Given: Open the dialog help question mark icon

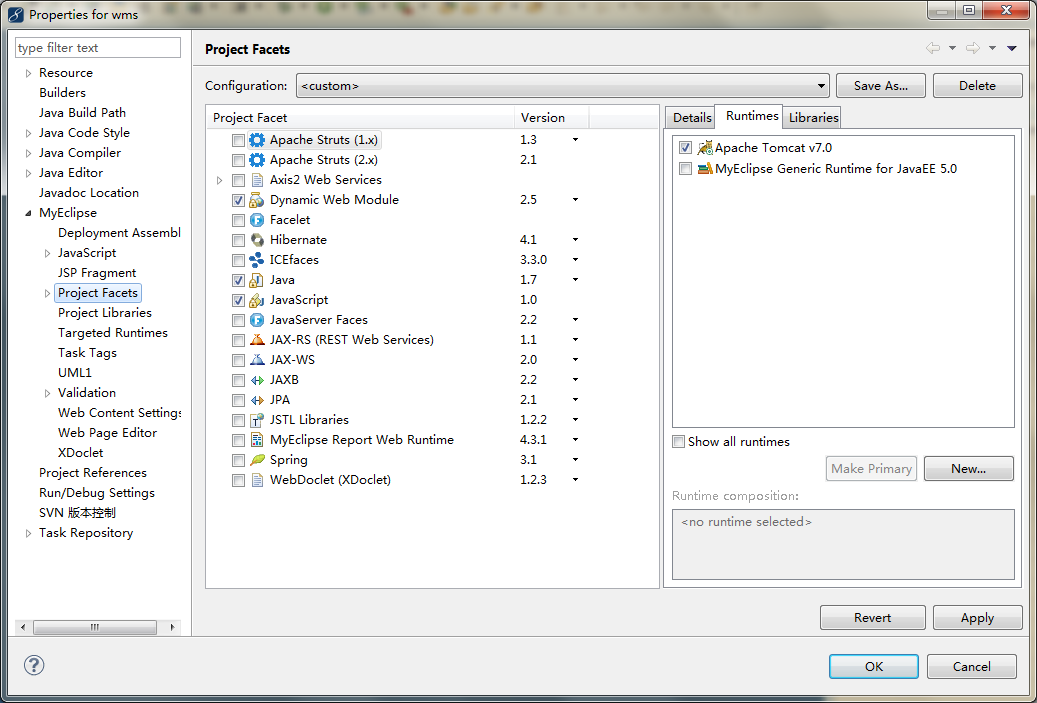Looking at the screenshot, I should [x=34, y=665].
